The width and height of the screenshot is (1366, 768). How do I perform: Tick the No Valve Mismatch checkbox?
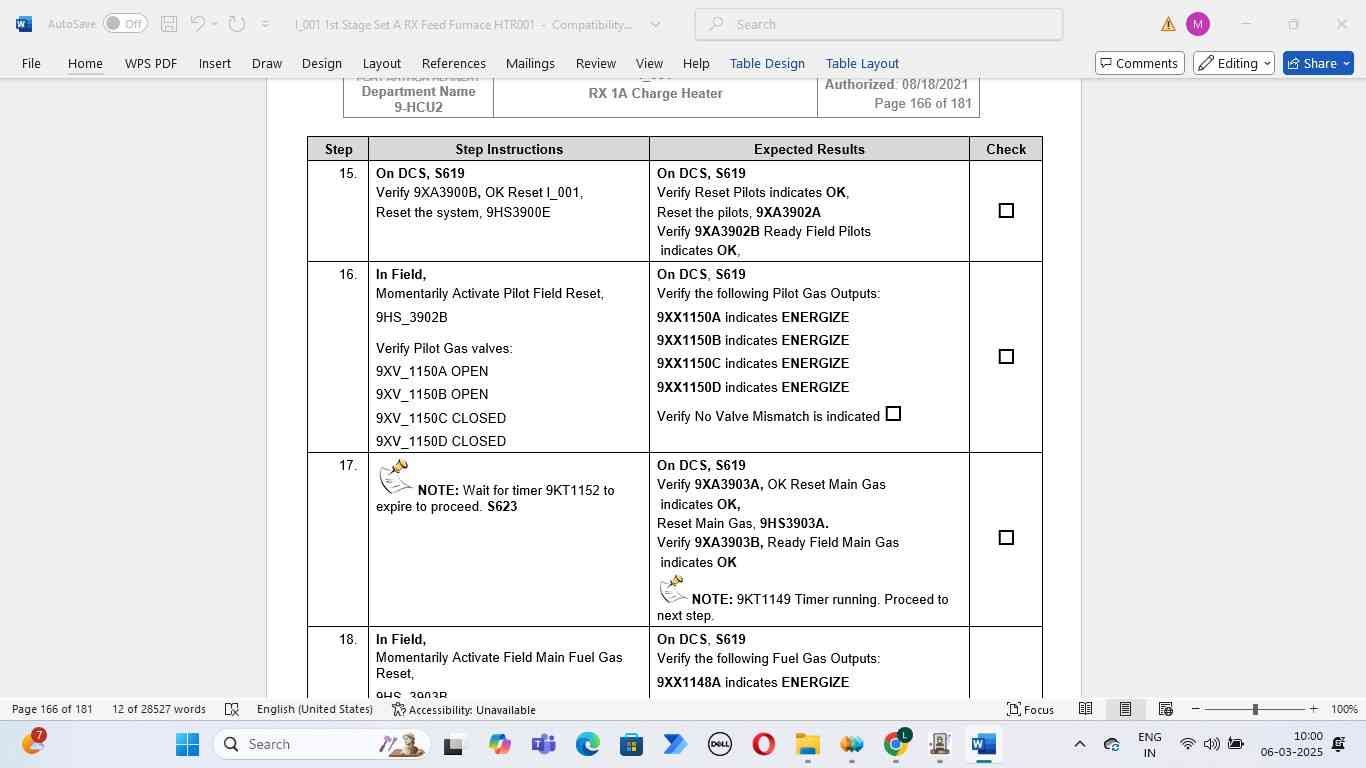893,414
